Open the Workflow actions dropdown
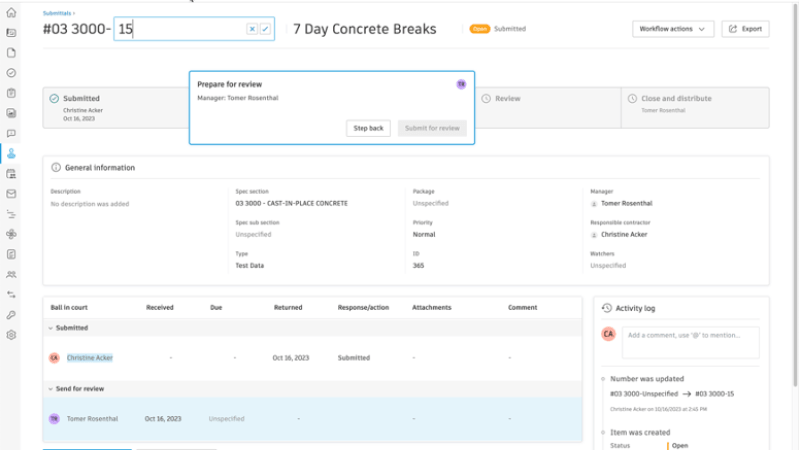 point(673,29)
